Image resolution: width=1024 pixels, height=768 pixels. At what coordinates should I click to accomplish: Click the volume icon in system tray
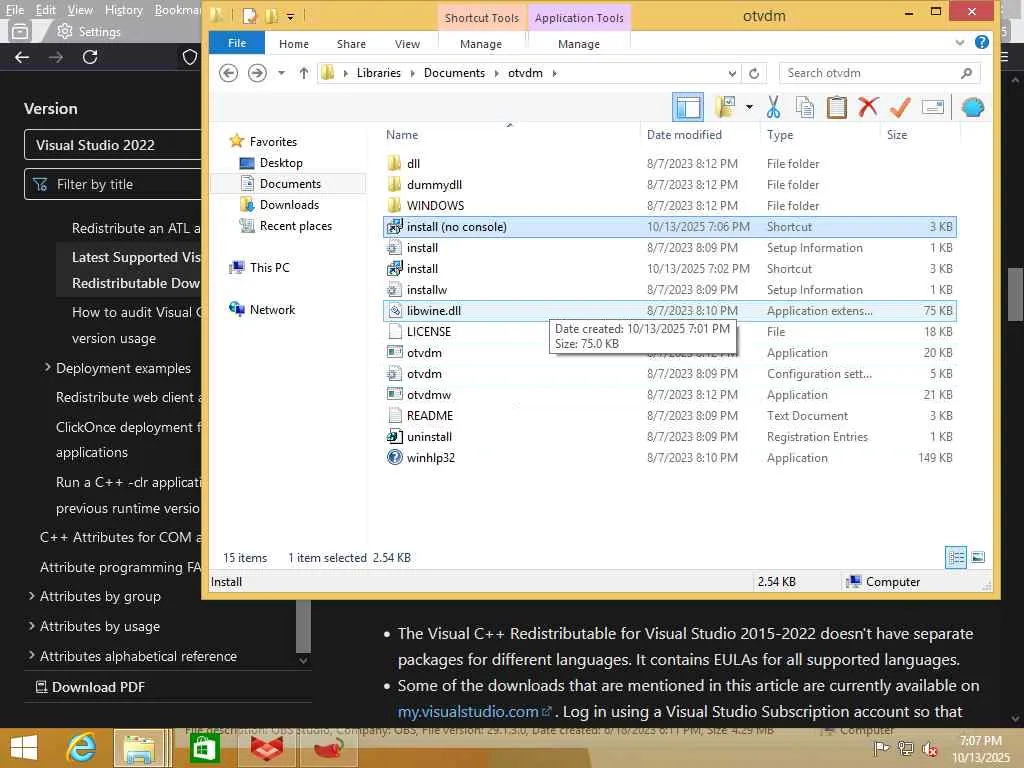pos(928,749)
